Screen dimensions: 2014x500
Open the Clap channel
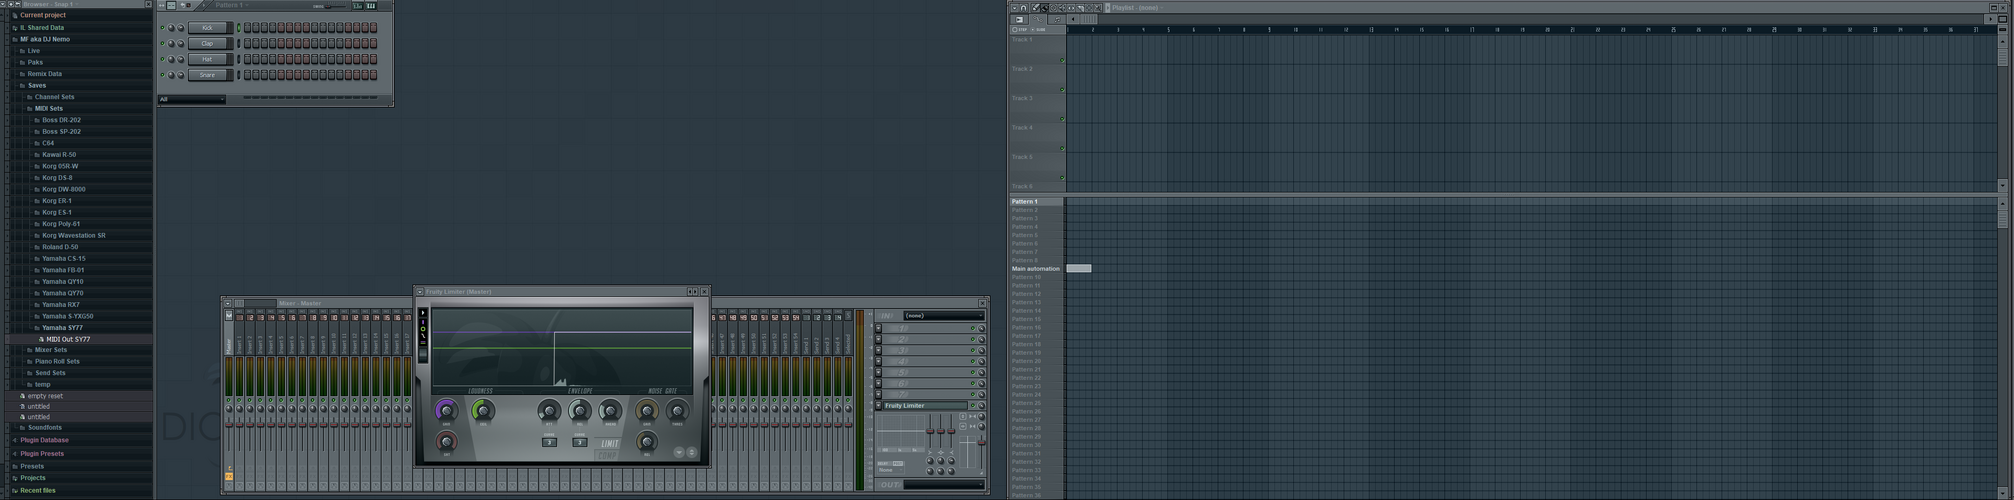pyautogui.click(x=208, y=44)
